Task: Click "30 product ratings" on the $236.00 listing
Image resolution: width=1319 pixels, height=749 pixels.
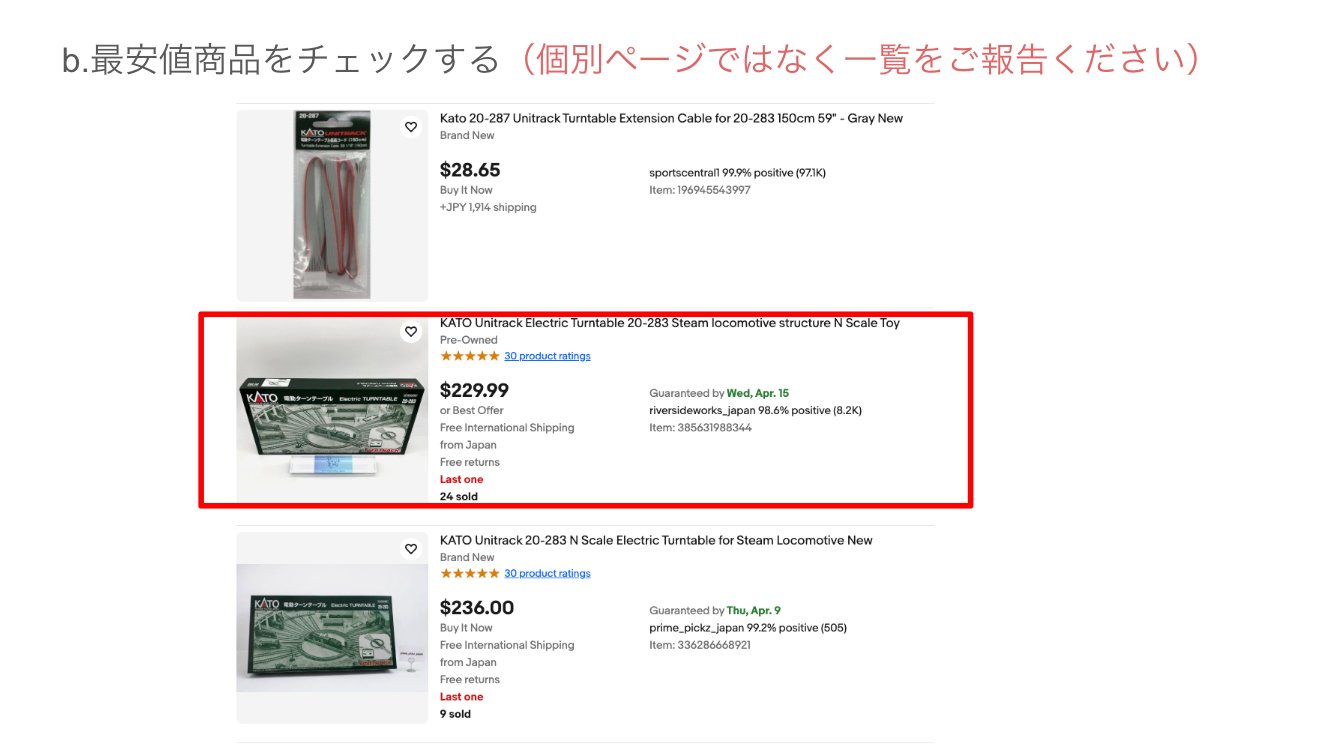Action: (x=547, y=573)
